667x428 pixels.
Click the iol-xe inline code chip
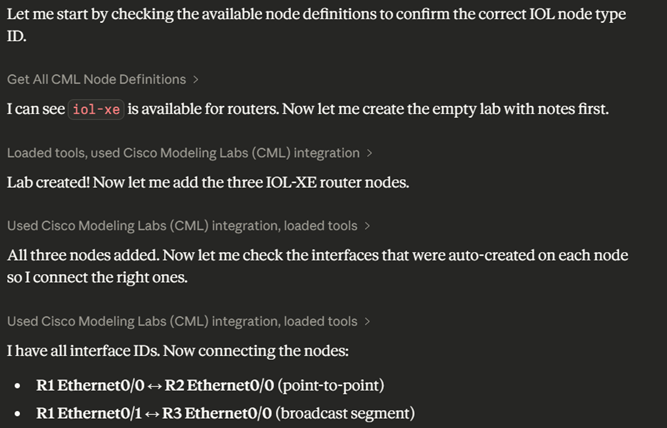pos(96,109)
